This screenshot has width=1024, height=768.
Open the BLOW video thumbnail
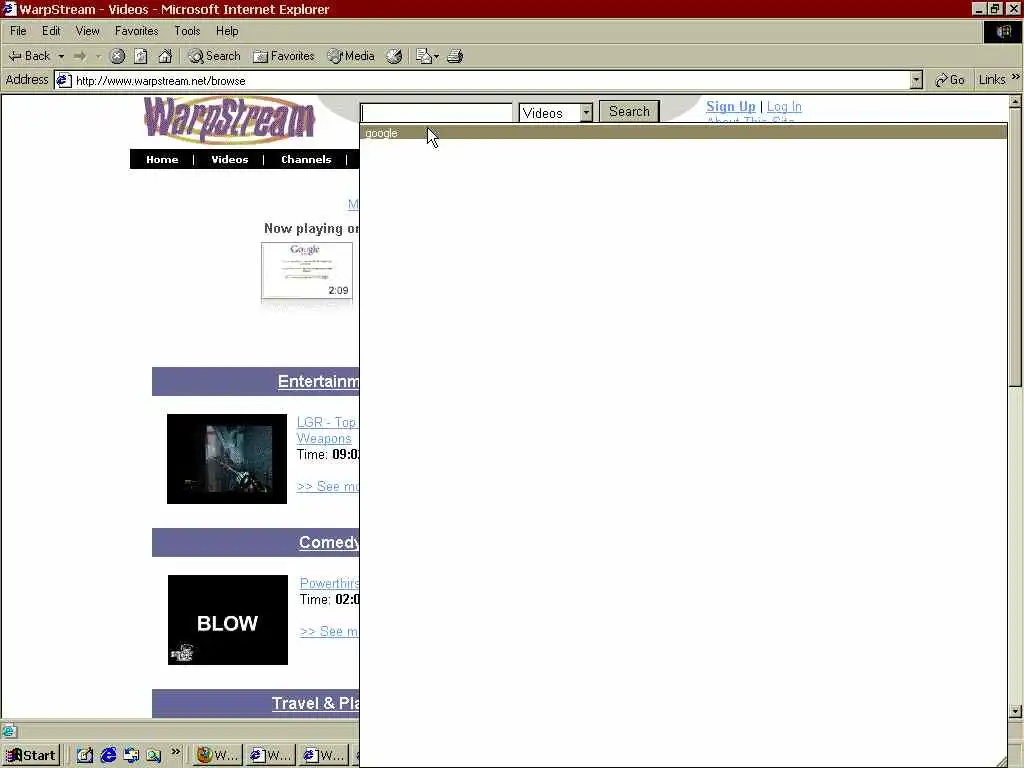(x=227, y=620)
